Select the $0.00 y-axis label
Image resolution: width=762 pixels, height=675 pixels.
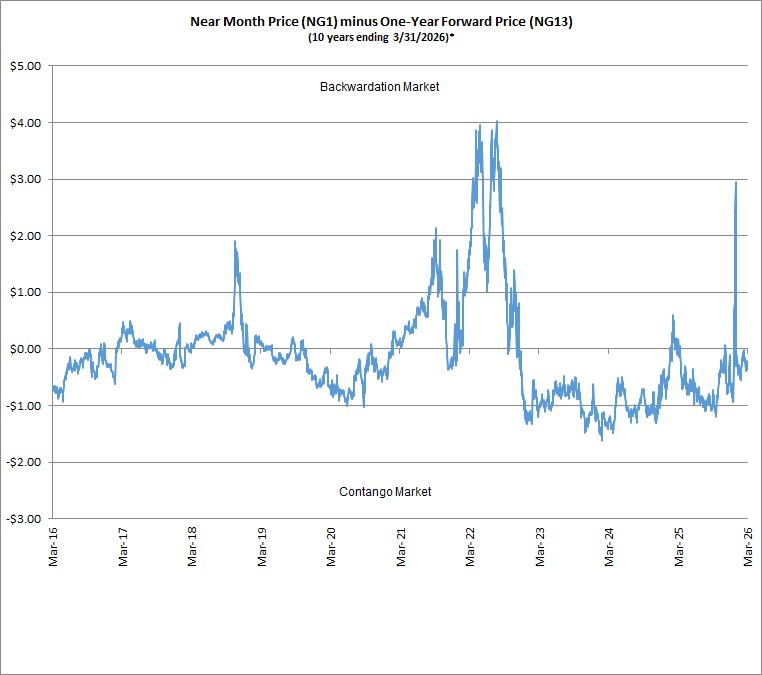[x=26, y=349]
